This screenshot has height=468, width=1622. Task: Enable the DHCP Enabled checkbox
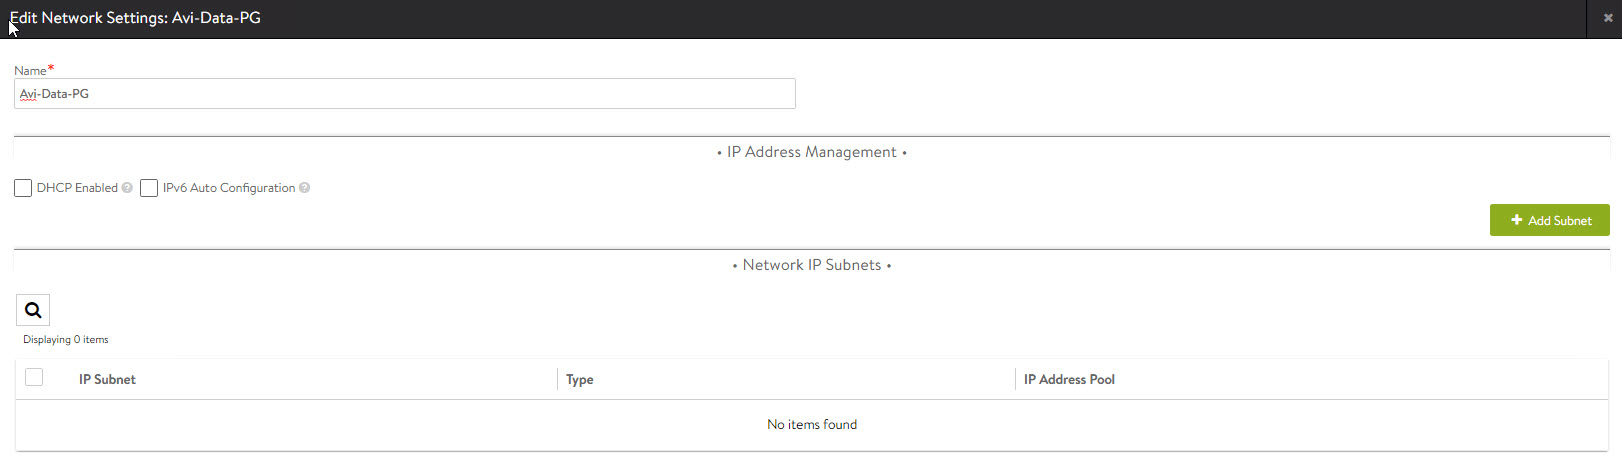[x=23, y=188]
